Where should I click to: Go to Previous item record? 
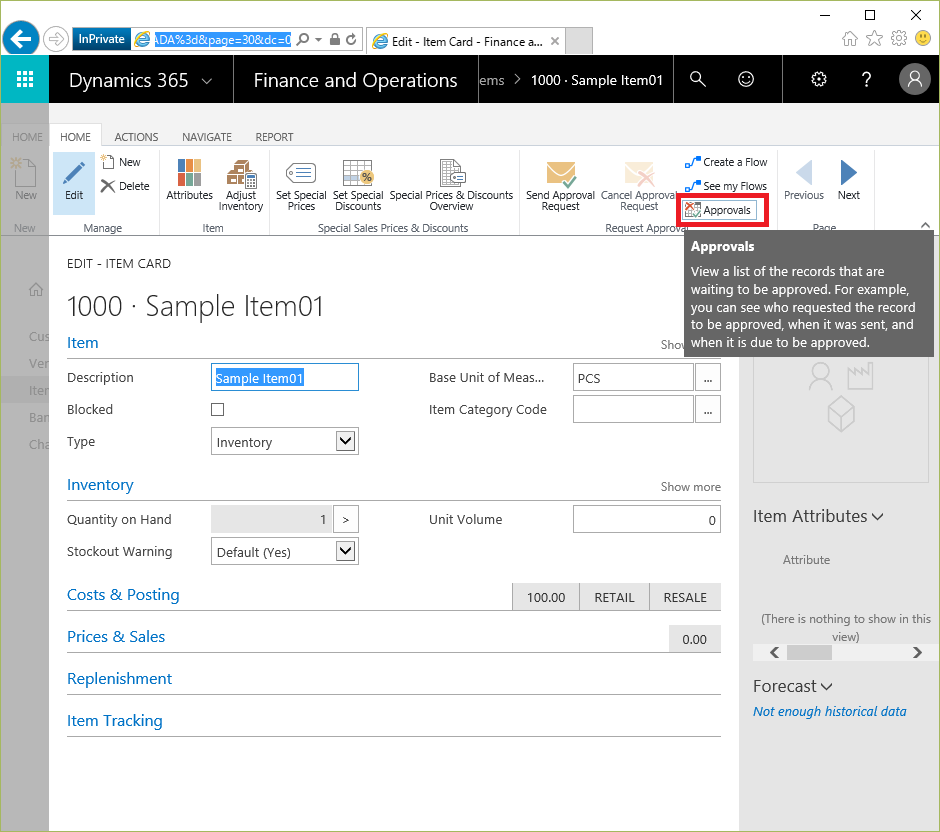point(804,180)
